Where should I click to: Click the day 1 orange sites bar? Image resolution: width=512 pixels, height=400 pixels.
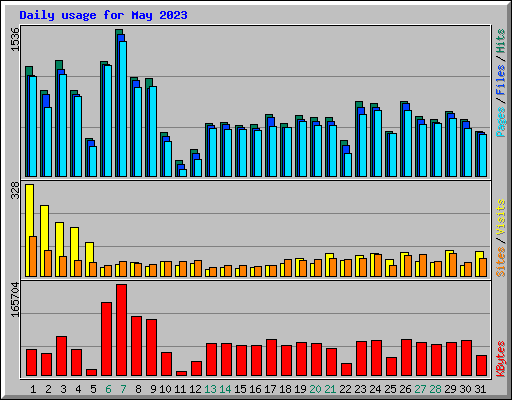tap(33, 256)
